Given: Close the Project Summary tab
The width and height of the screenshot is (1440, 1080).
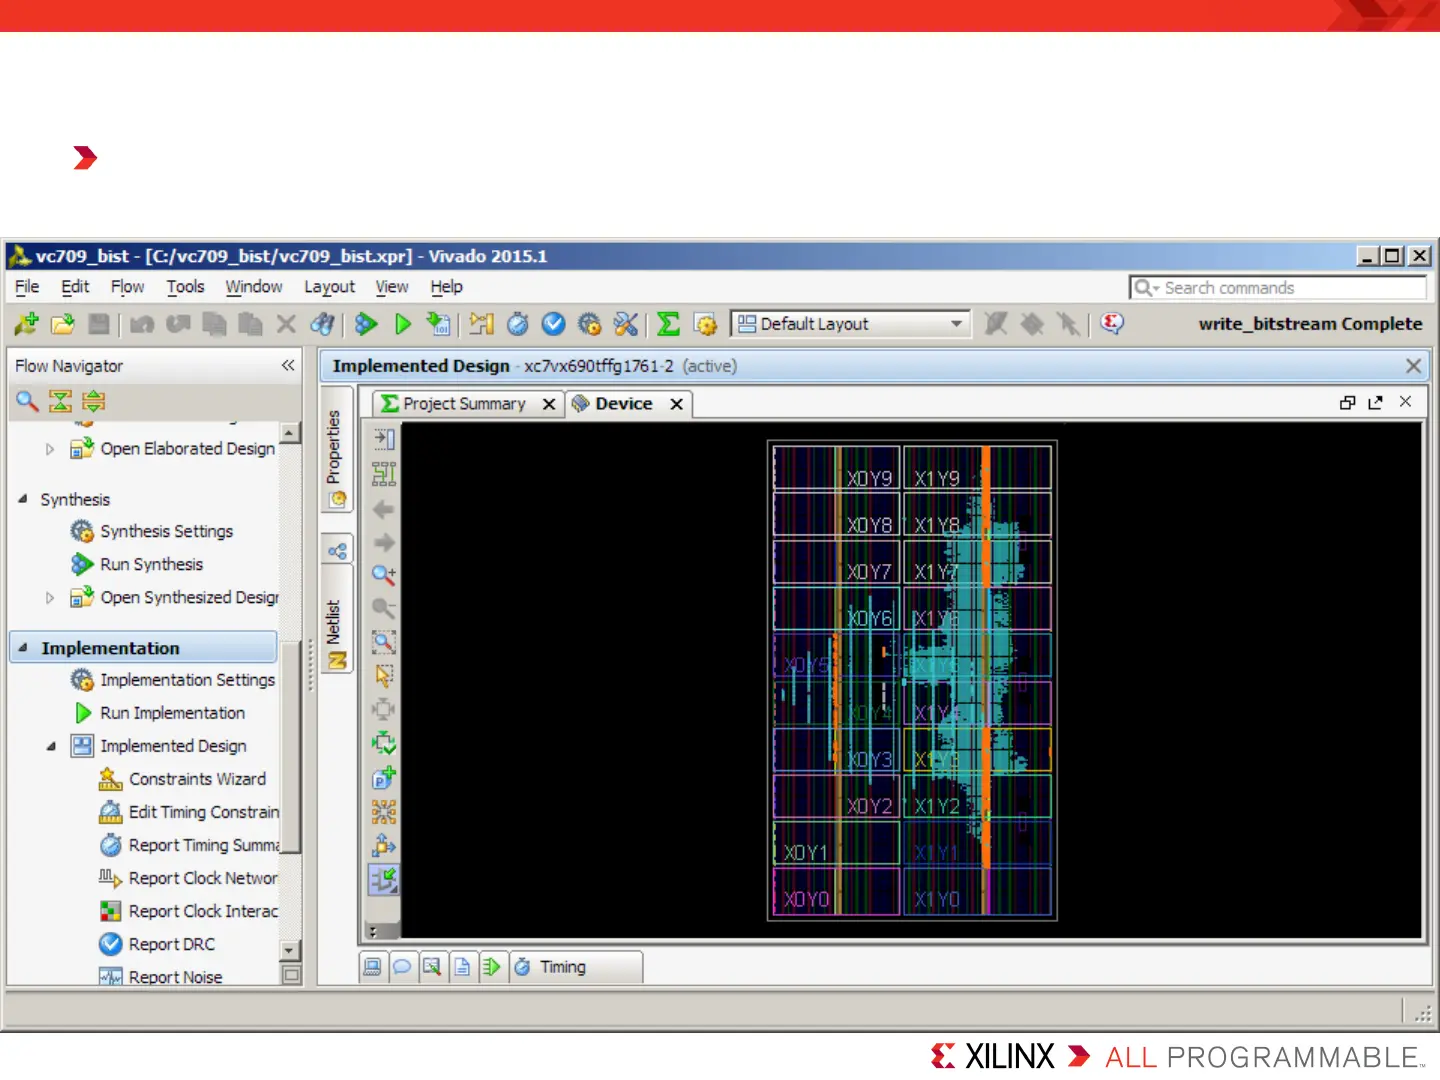Looking at the screenshot, I should [549, 404].
